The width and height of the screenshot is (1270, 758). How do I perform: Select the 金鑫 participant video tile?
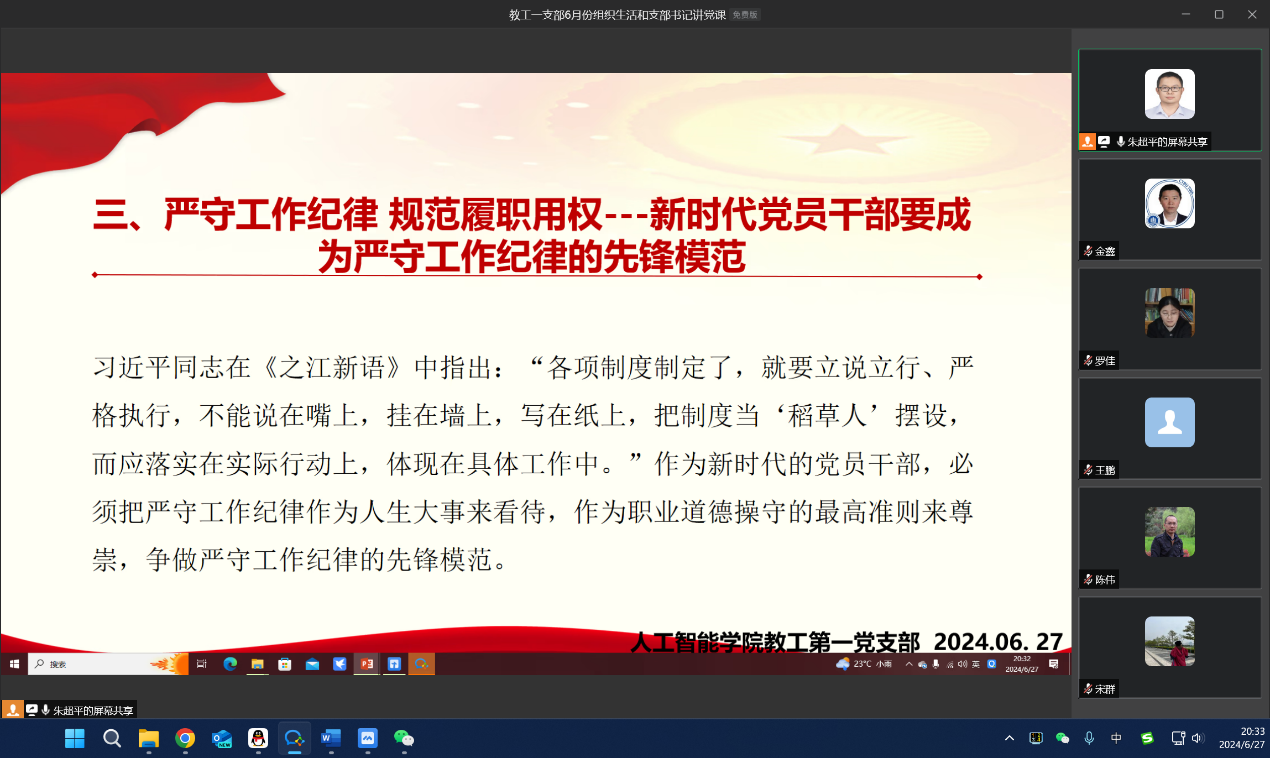[1169, 208]
